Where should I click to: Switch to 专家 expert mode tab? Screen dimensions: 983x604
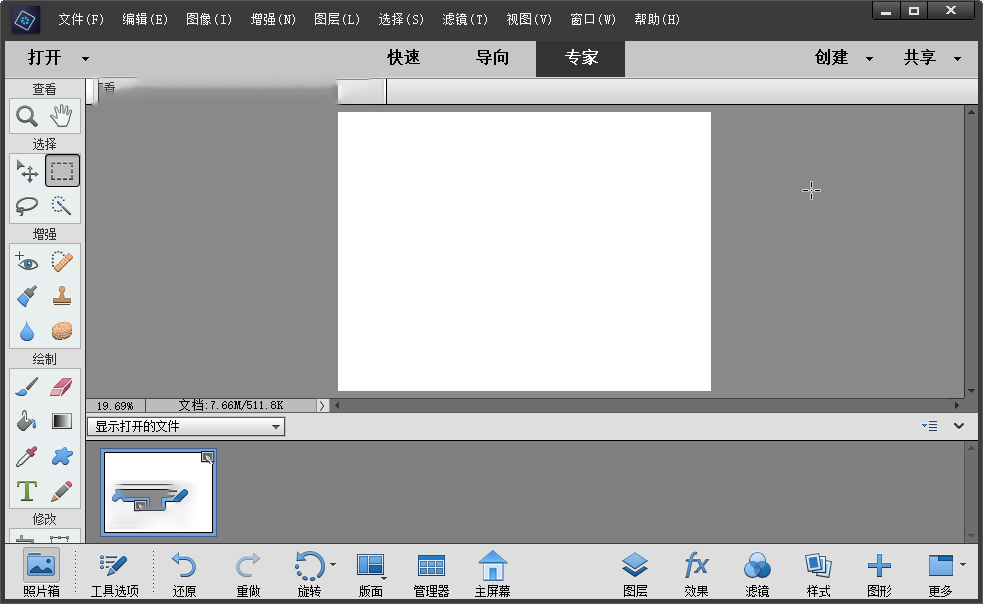(x=581, y=58)
